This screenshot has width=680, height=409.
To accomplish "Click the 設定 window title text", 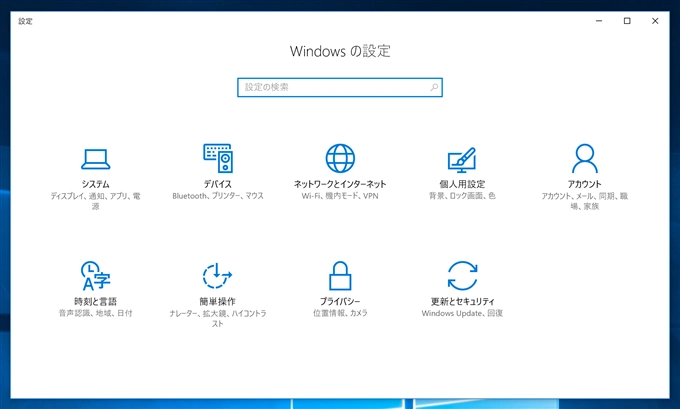I will (x=25, y=21).
